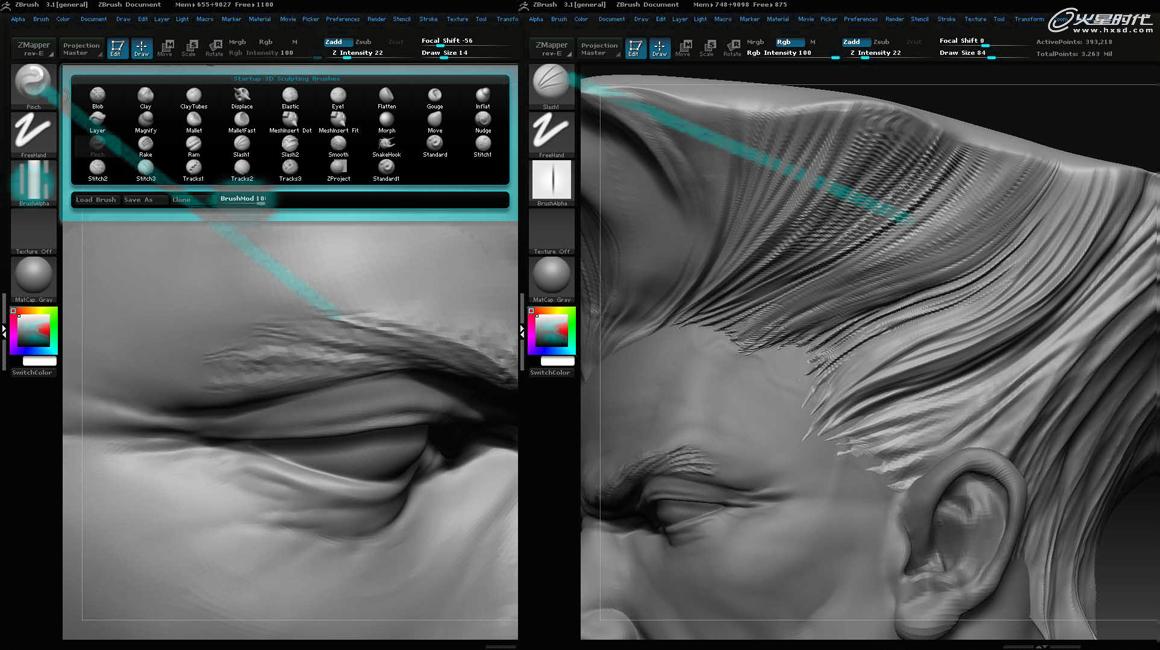
Task: Pick the Mallet brush
Action: 194,122
